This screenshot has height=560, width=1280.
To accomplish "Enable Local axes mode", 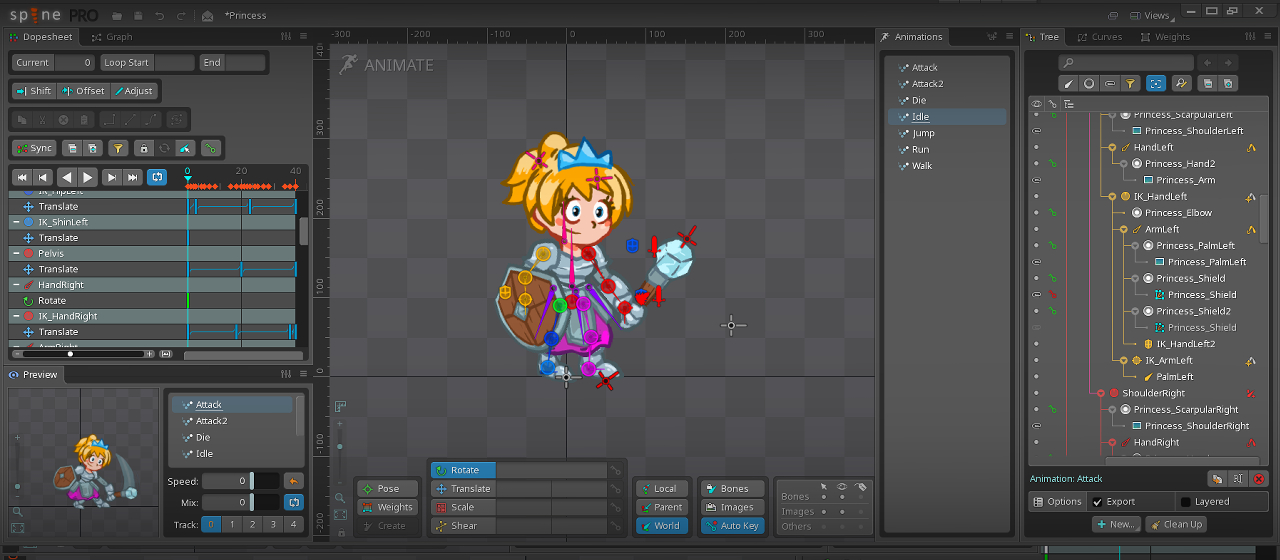I will pyautogui.click(x=663, y=489).
